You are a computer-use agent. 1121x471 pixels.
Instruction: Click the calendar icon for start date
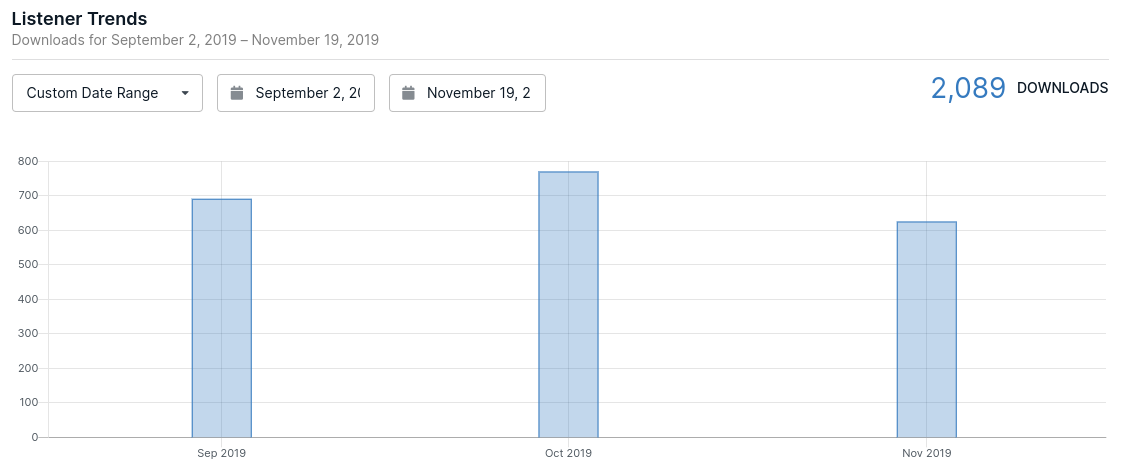(x=237, y=93)
